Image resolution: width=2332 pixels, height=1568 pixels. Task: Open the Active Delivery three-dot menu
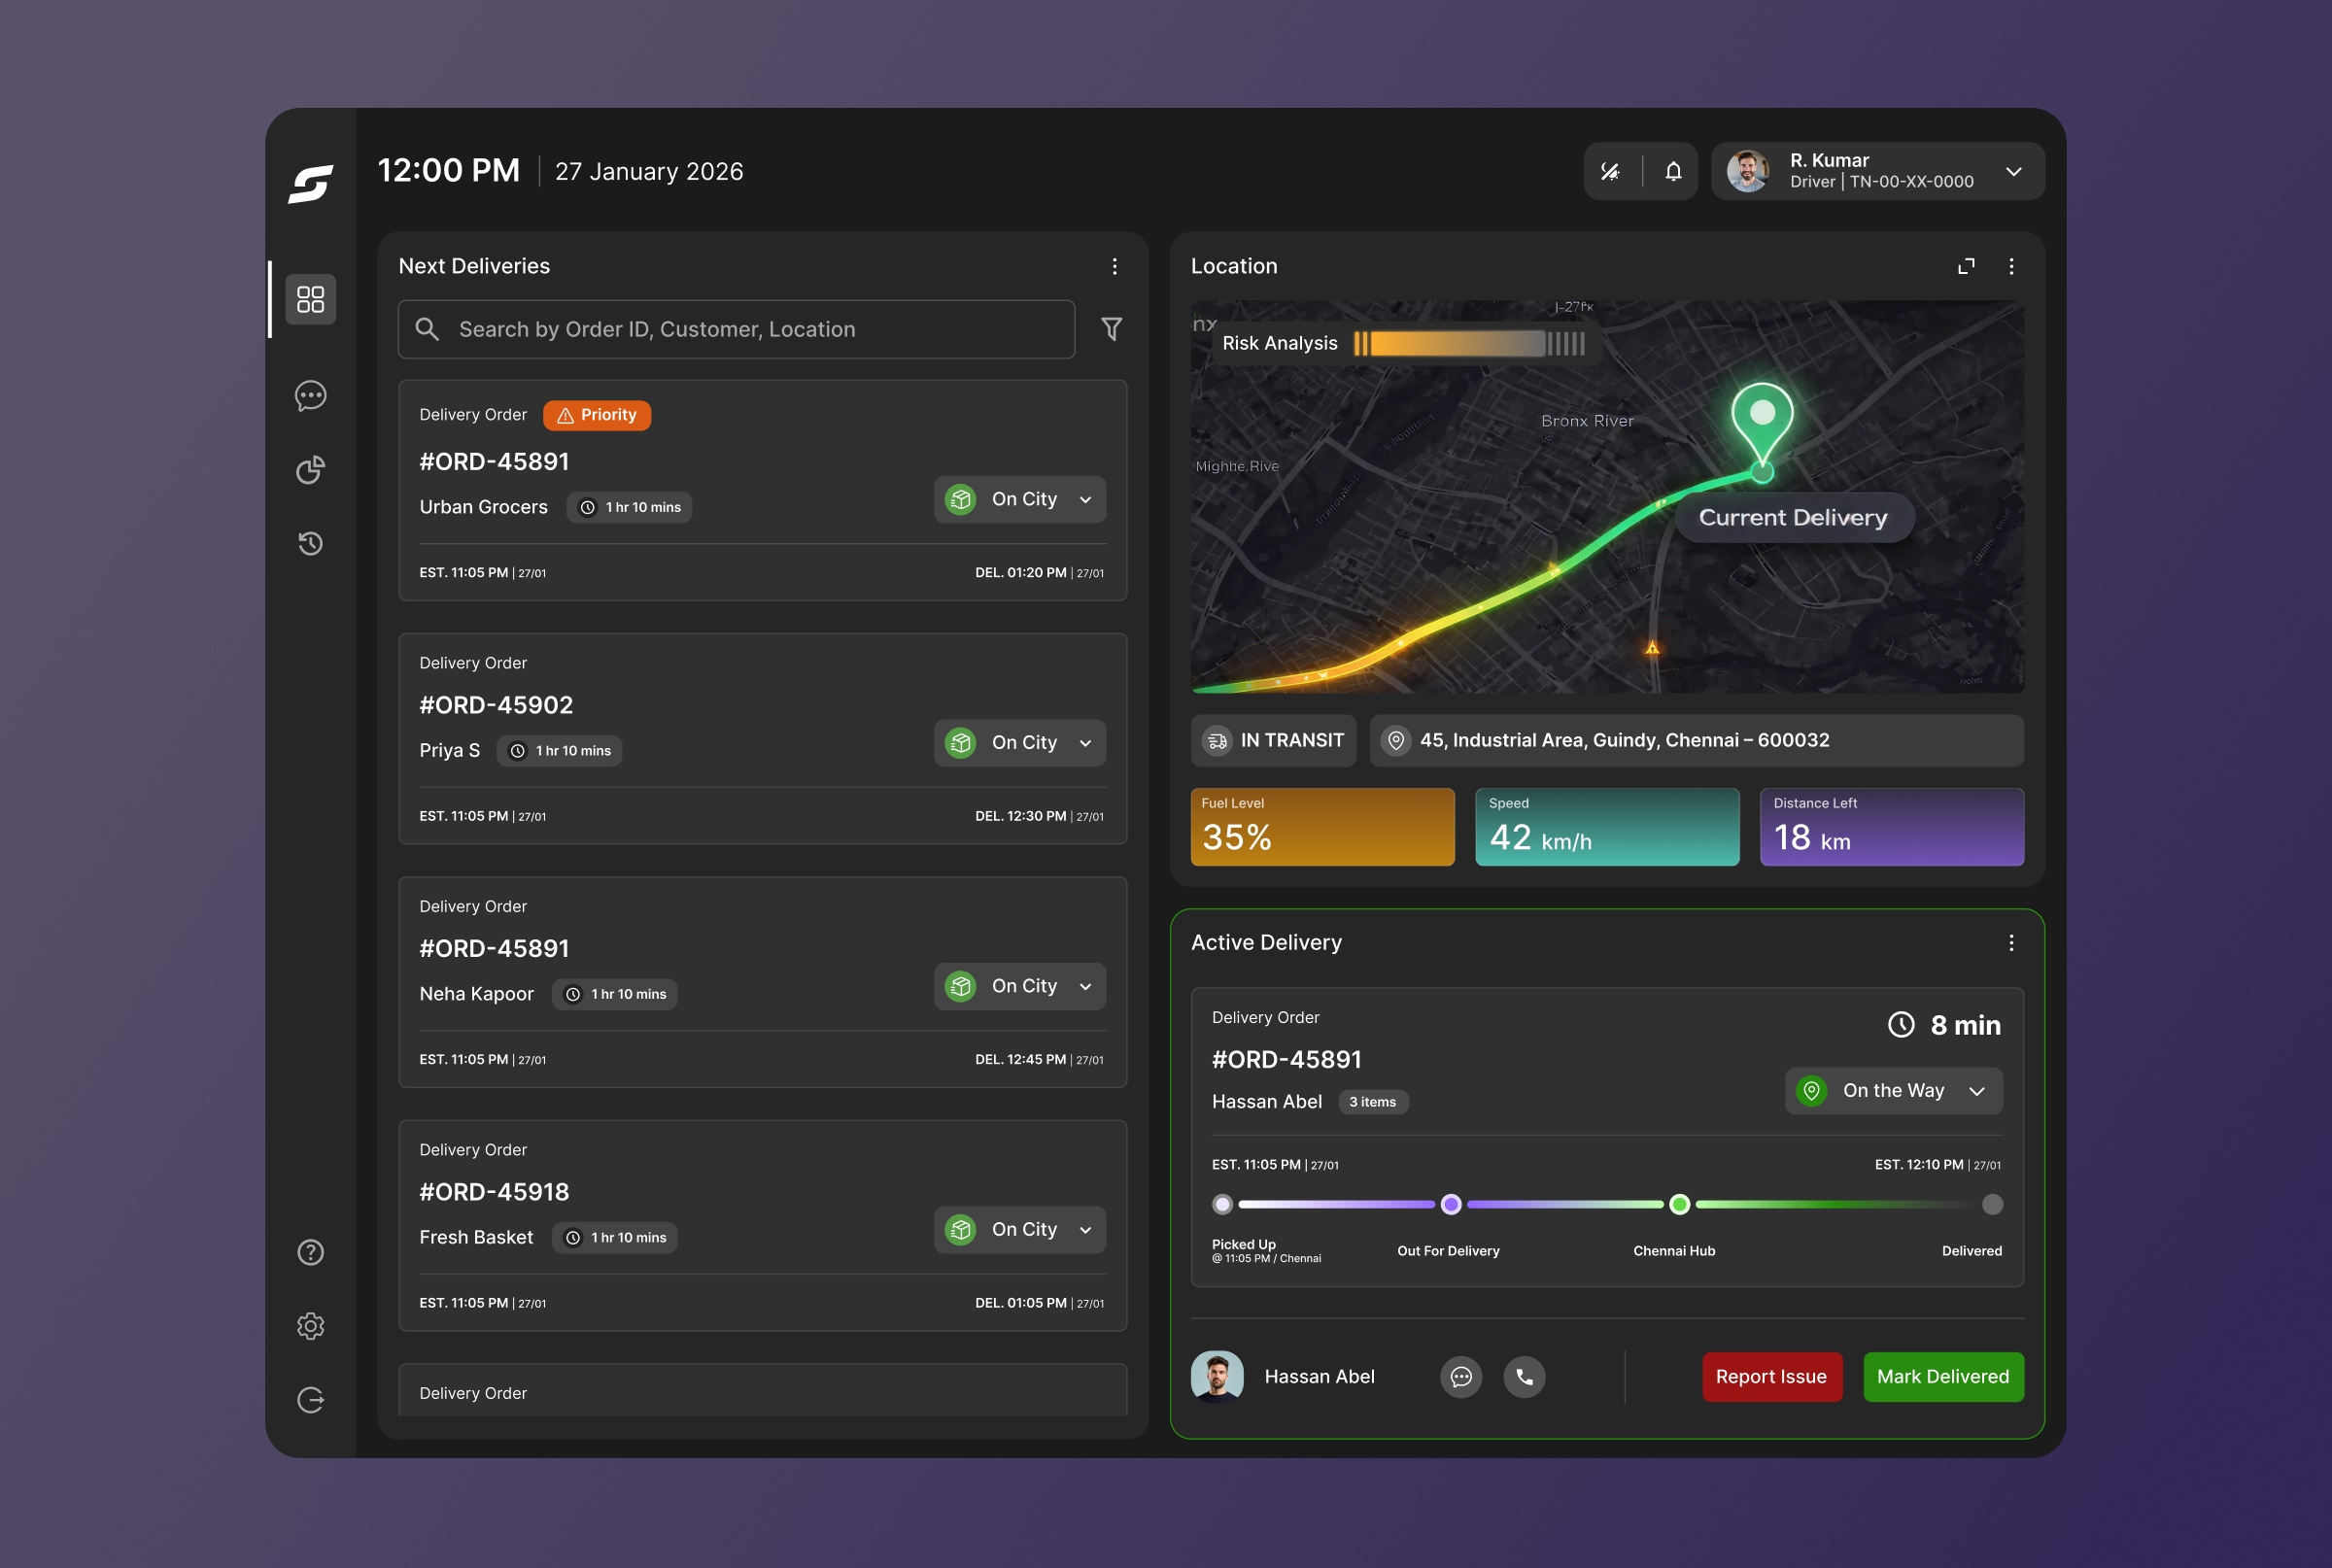[2011, 942]
